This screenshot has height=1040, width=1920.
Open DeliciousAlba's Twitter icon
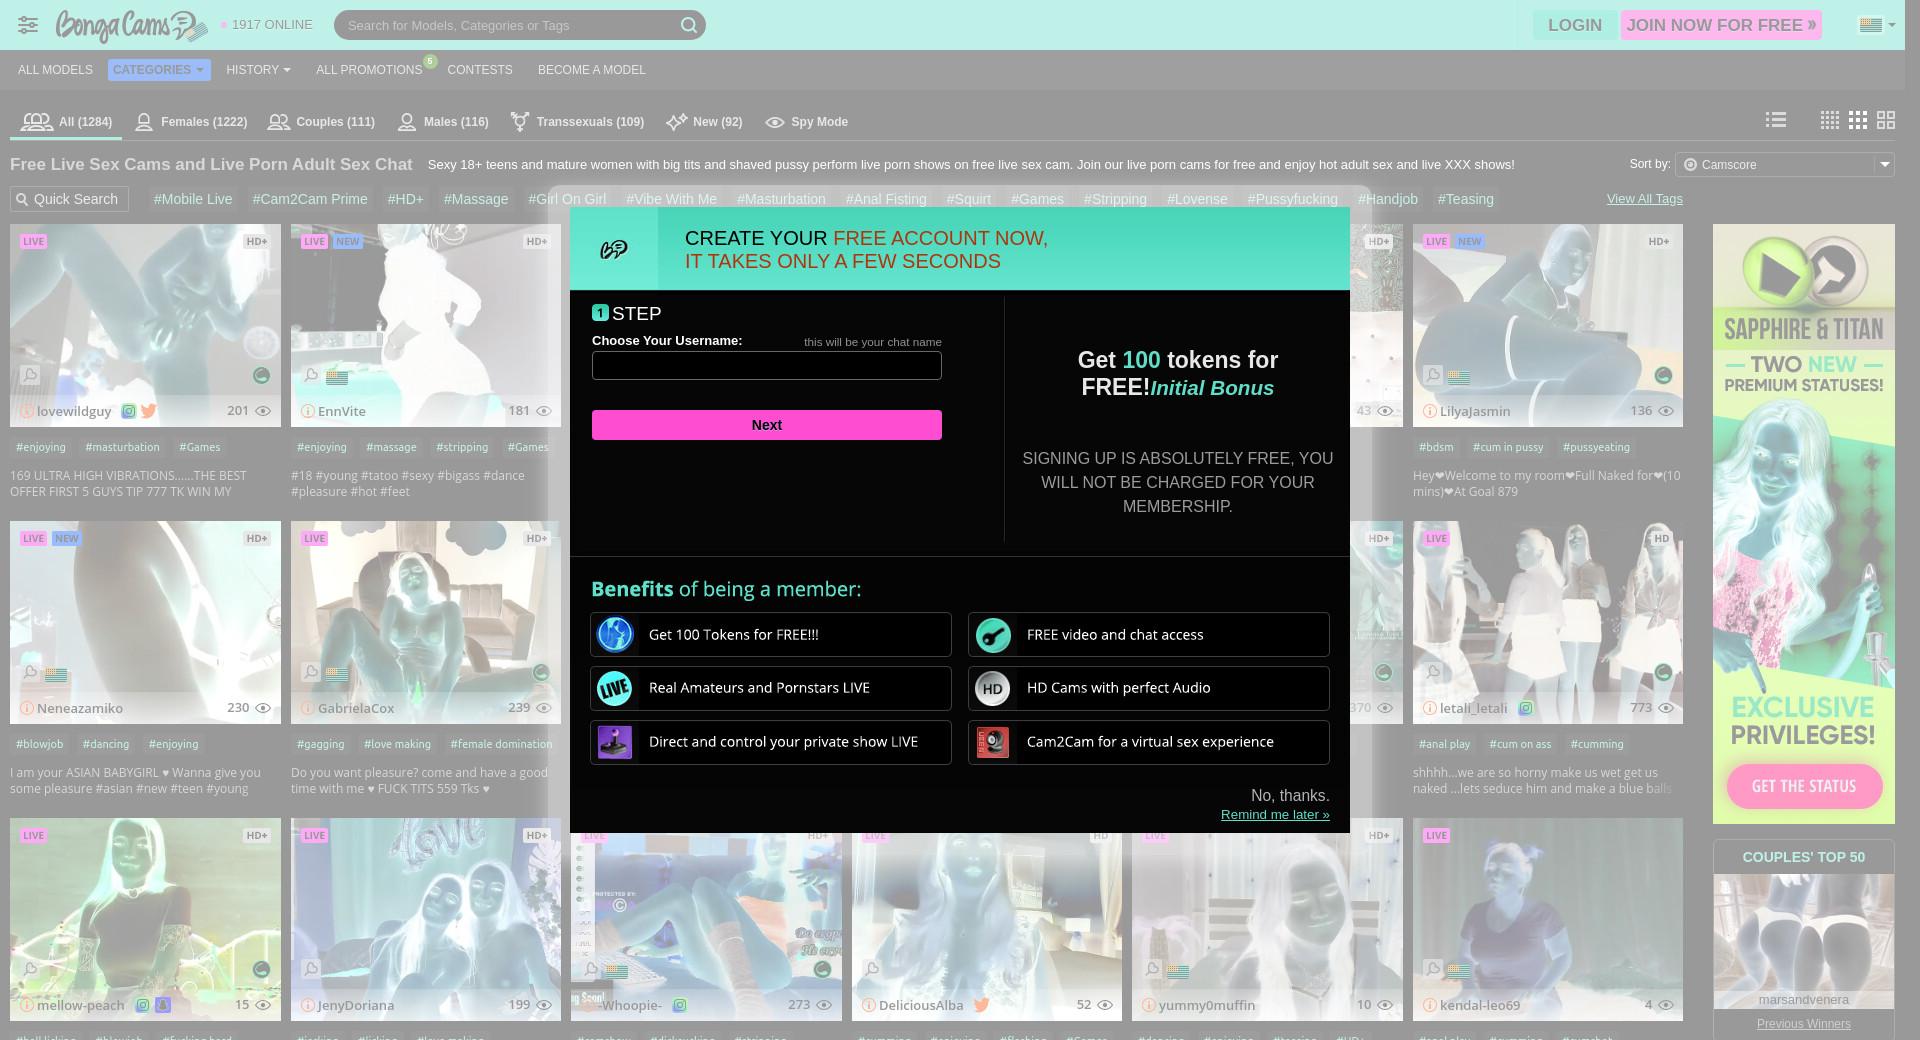pos(981,1005)
